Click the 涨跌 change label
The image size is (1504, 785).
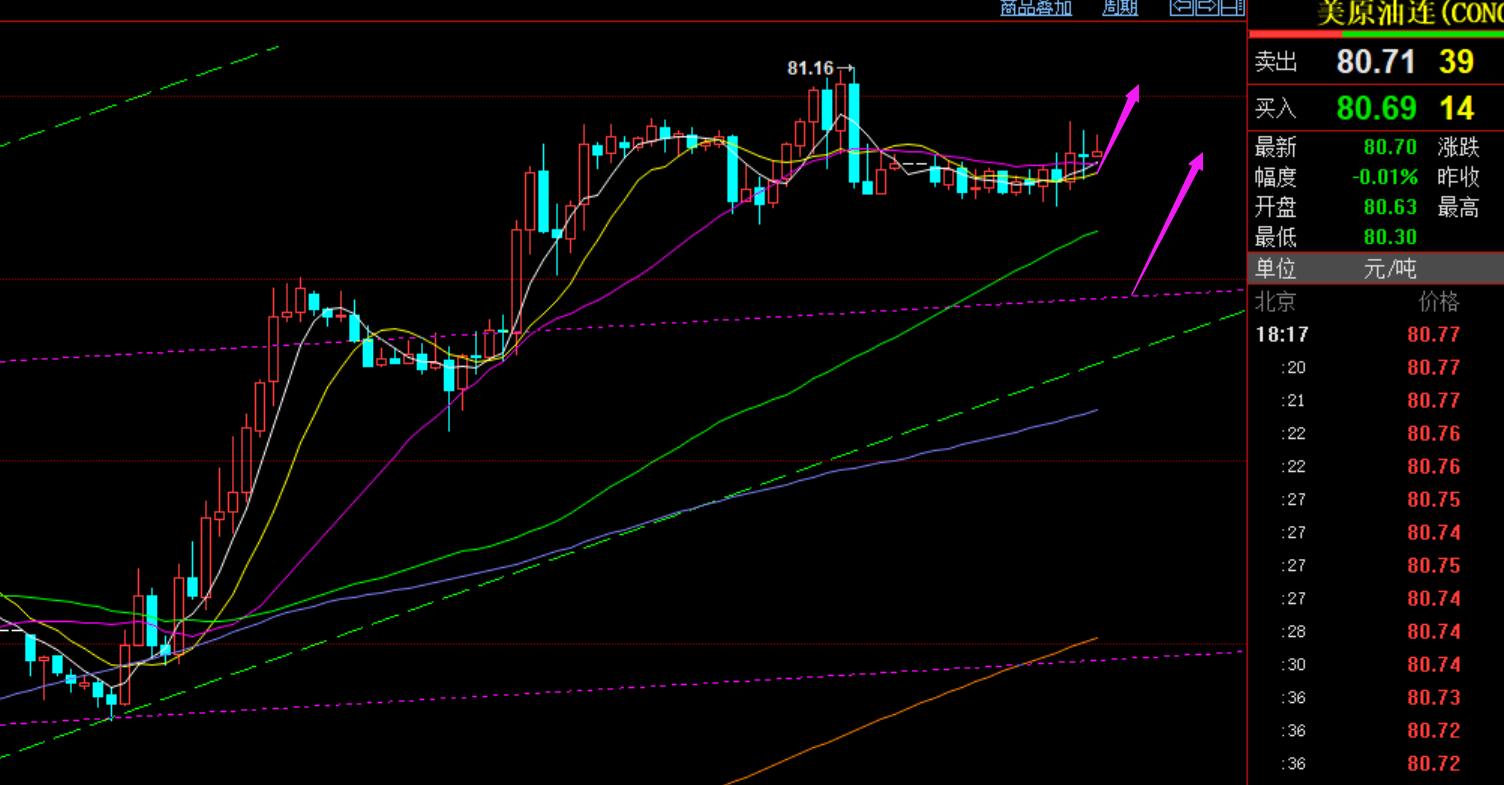point(1459,147)
